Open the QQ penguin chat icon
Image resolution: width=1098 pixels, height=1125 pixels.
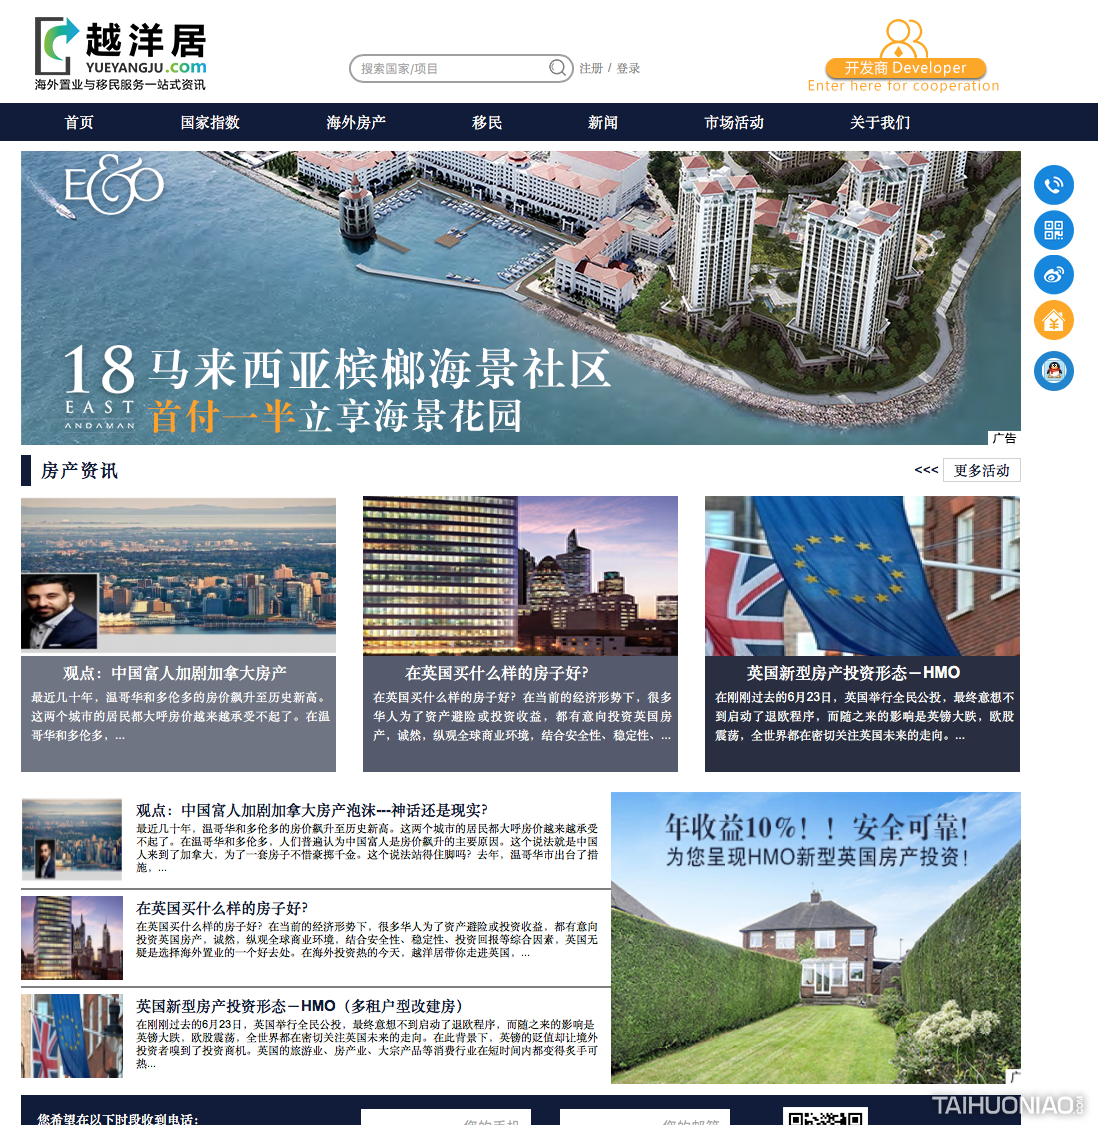point(1053,371)
